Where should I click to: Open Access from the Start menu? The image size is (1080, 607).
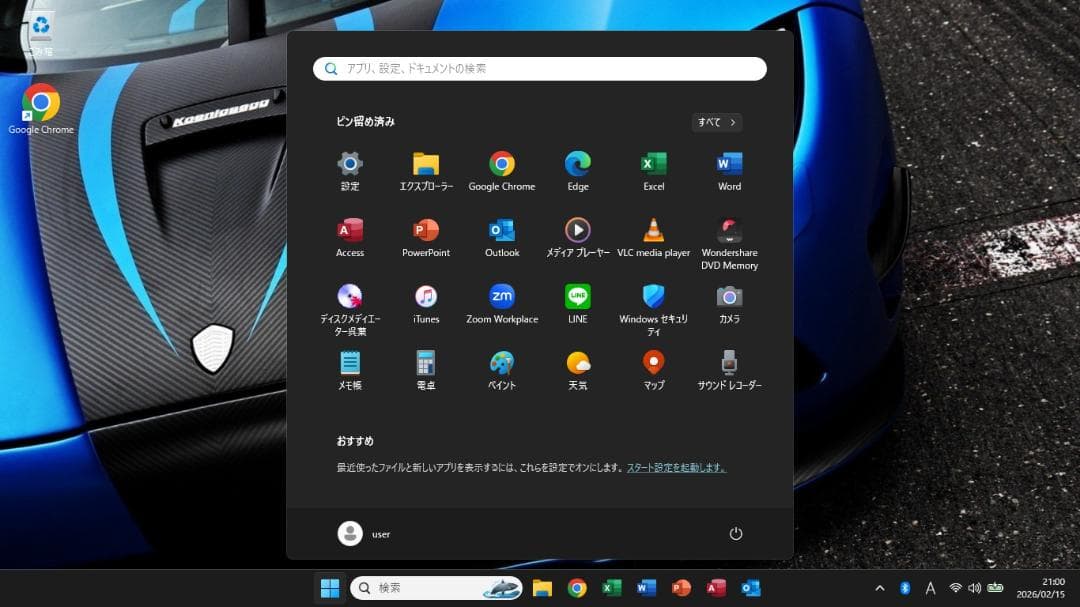pos(350,238)
